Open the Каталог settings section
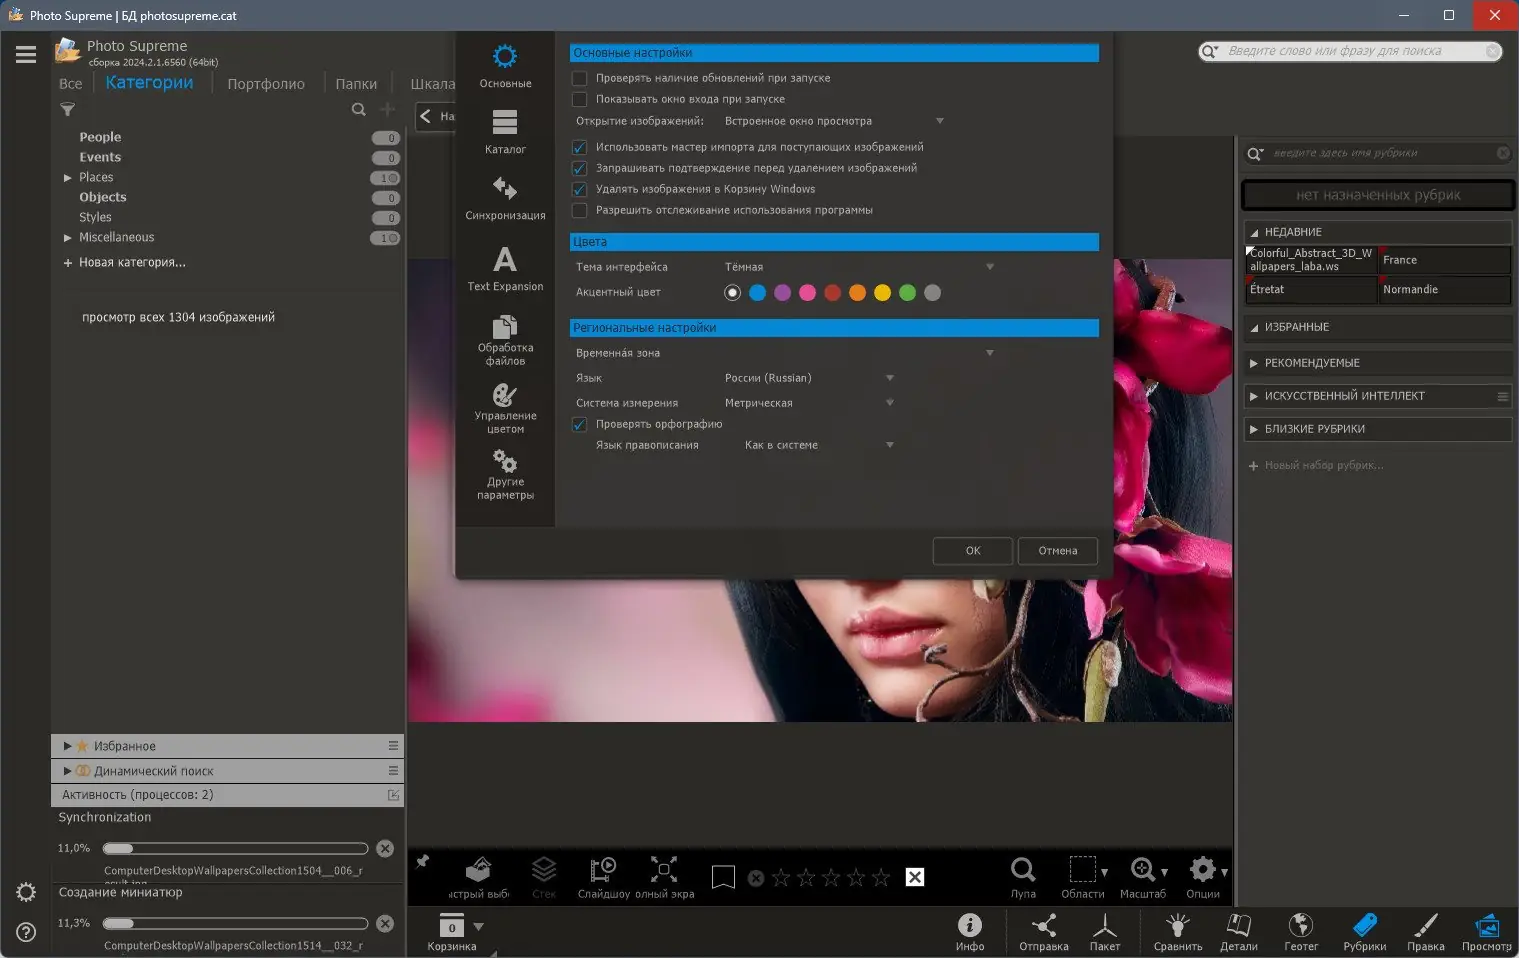This screenshot has width=1519, height=958. click(505, 131)
